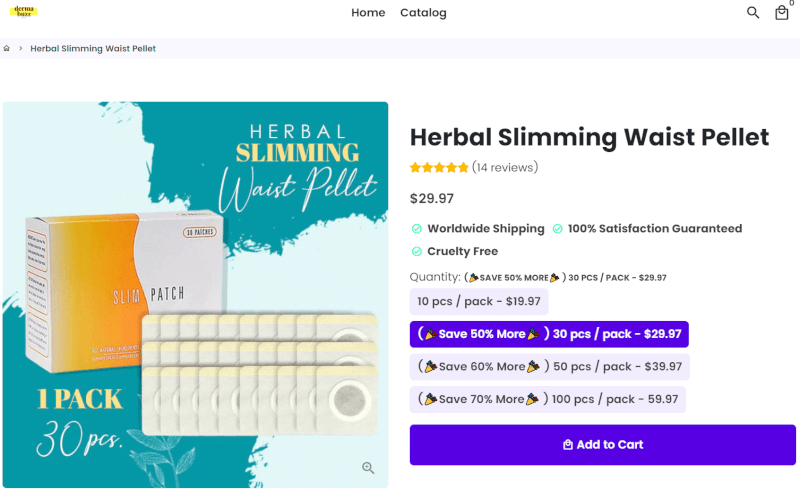The height and width of the screenshot is (491, 800).
Task: Go to the Catalog menu item
Action: [423, 13]
